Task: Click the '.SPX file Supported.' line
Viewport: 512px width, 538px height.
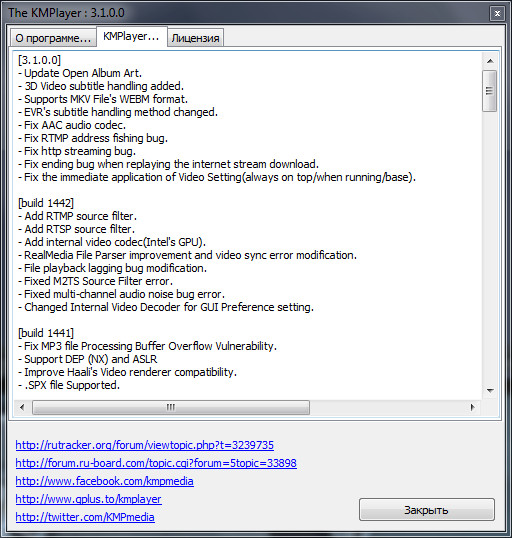Action: pos(69,385)
